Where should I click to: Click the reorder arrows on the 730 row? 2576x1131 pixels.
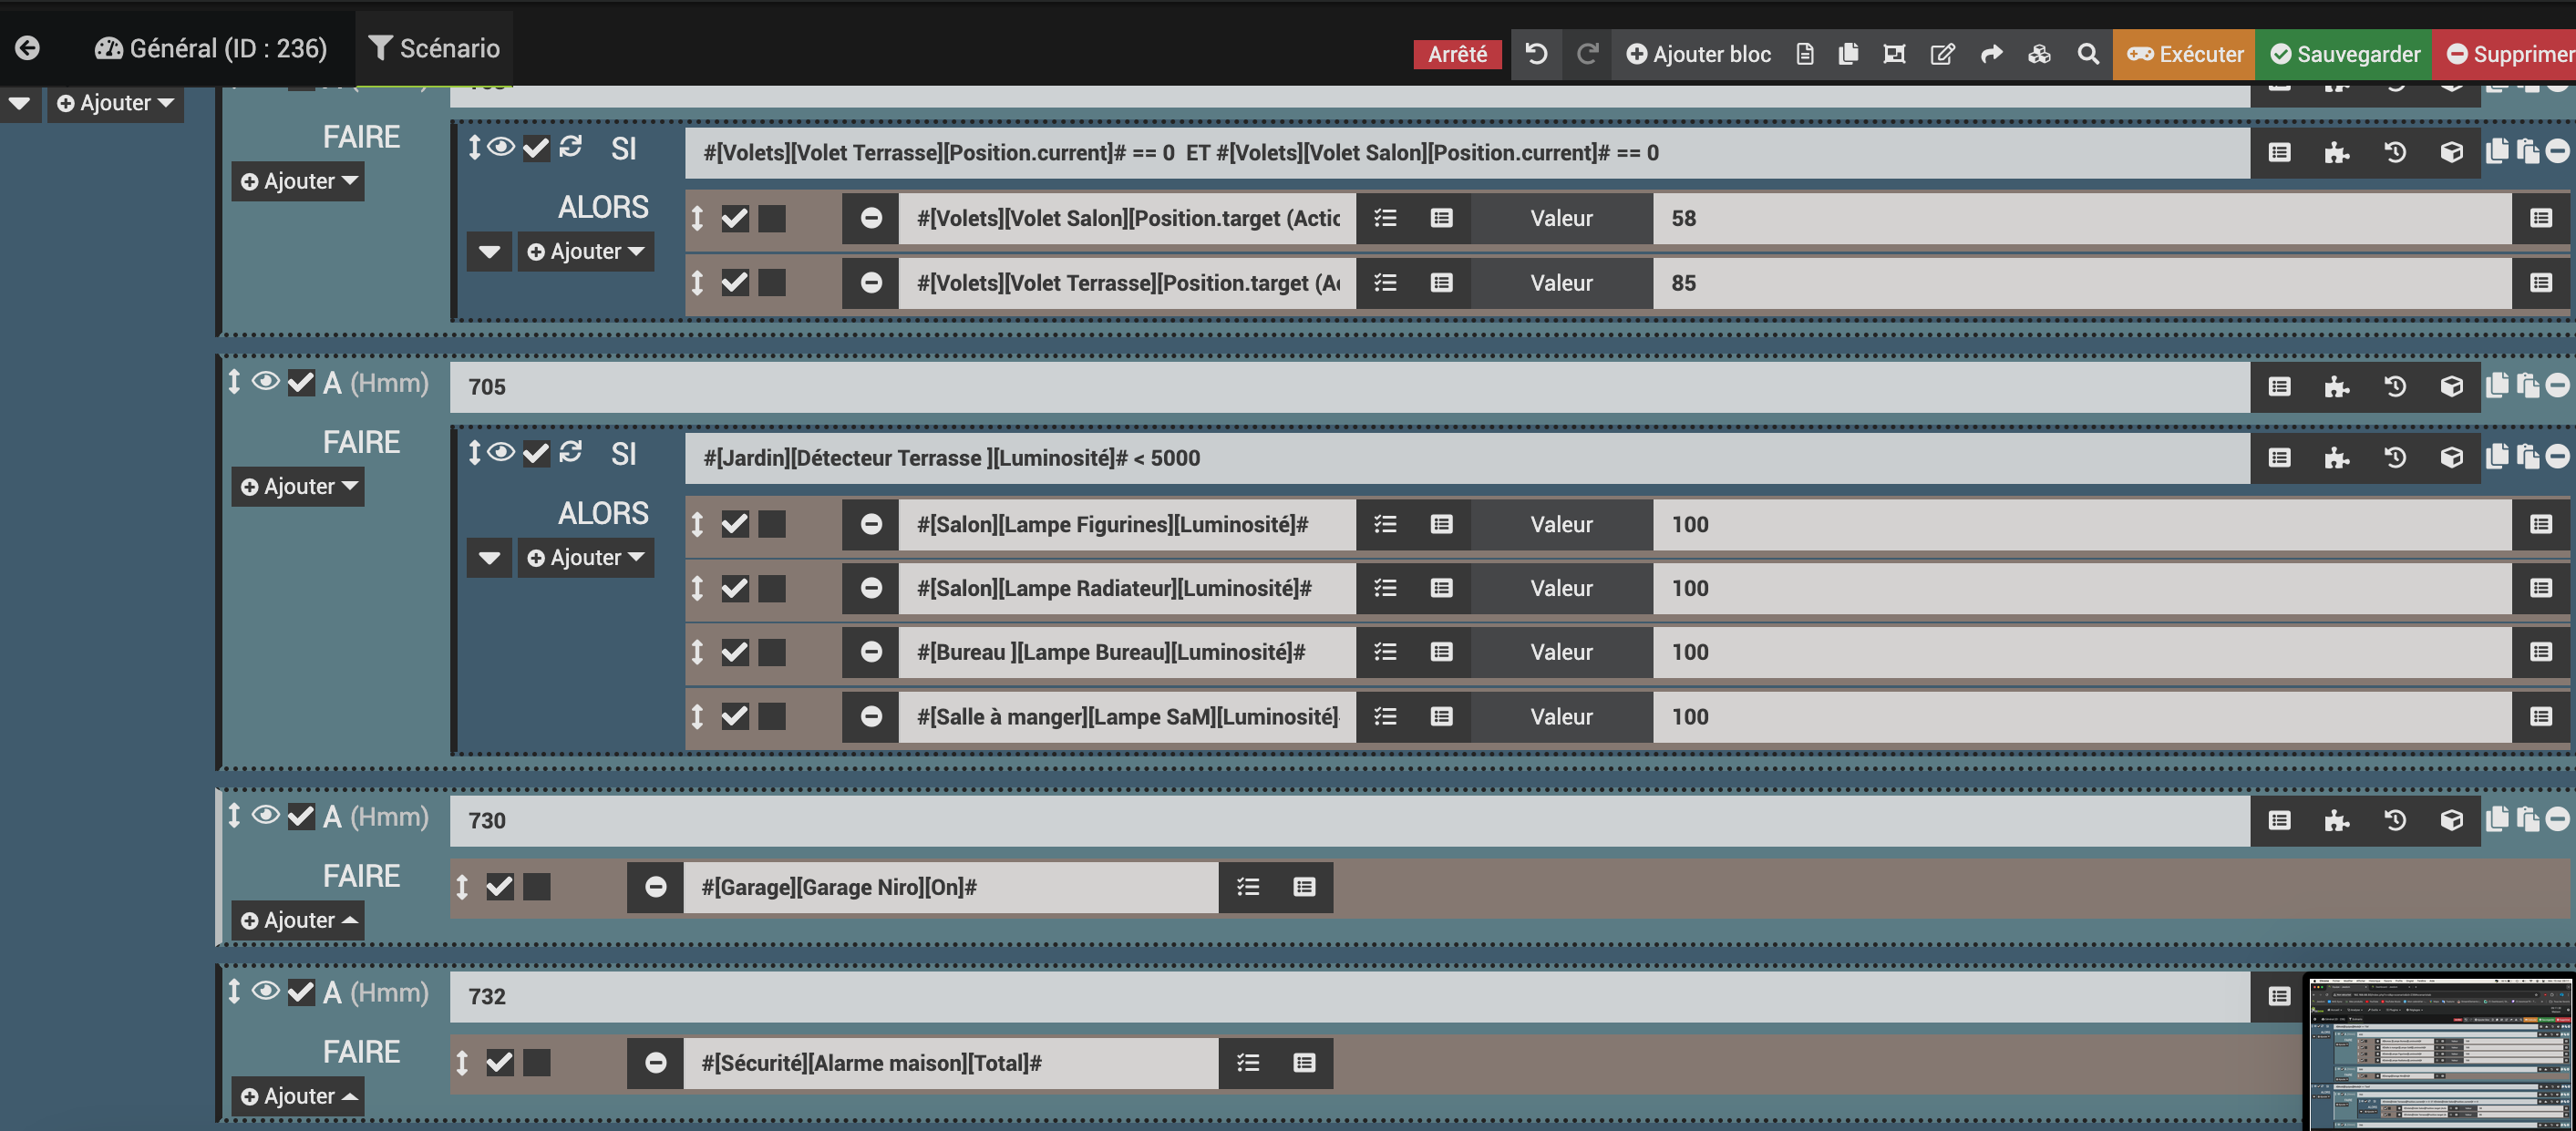point(234,816)
